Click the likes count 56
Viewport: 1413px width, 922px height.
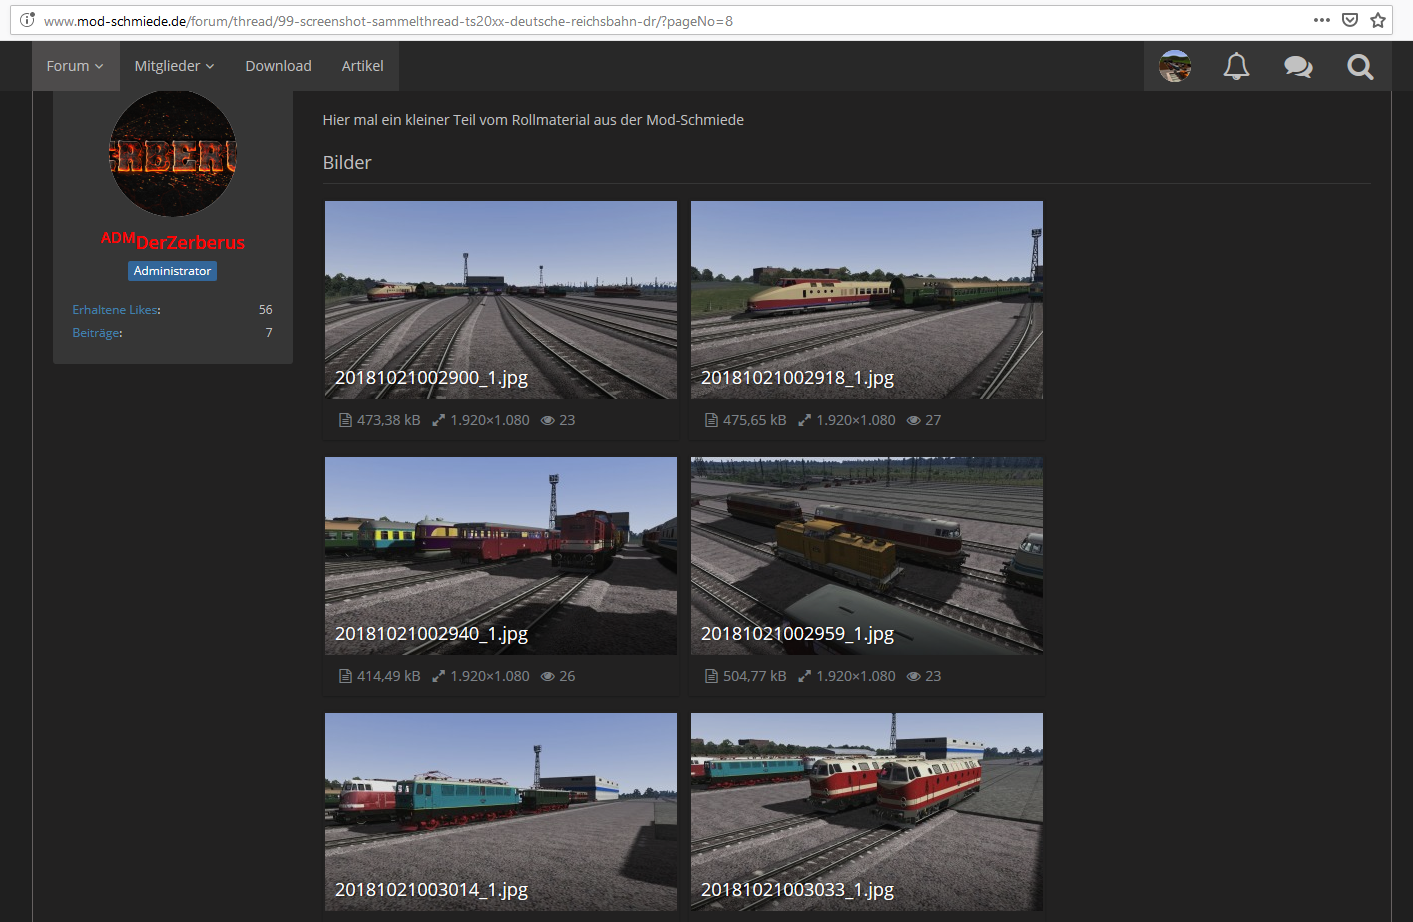[265, 310]
